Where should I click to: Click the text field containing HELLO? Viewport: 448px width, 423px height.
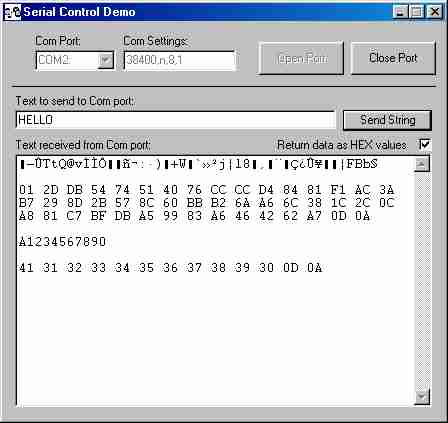(175, 120)
